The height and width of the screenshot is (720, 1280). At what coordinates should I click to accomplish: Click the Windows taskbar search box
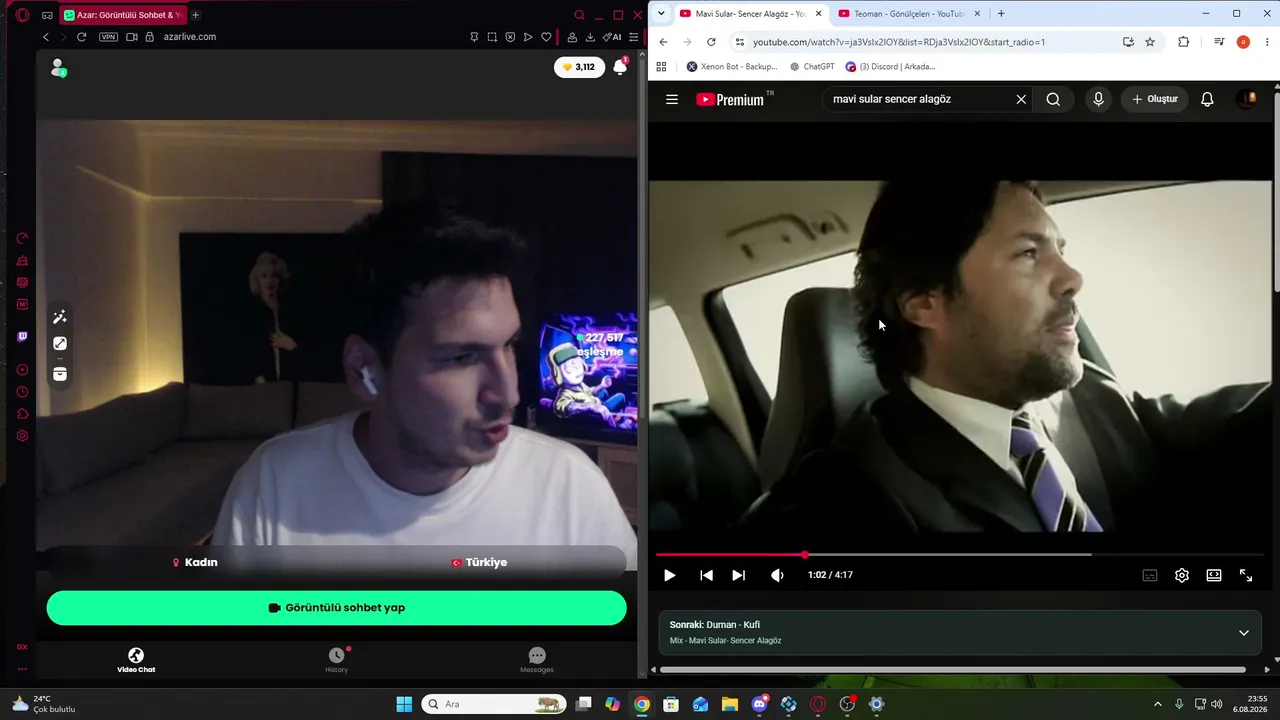pos(494,704)
